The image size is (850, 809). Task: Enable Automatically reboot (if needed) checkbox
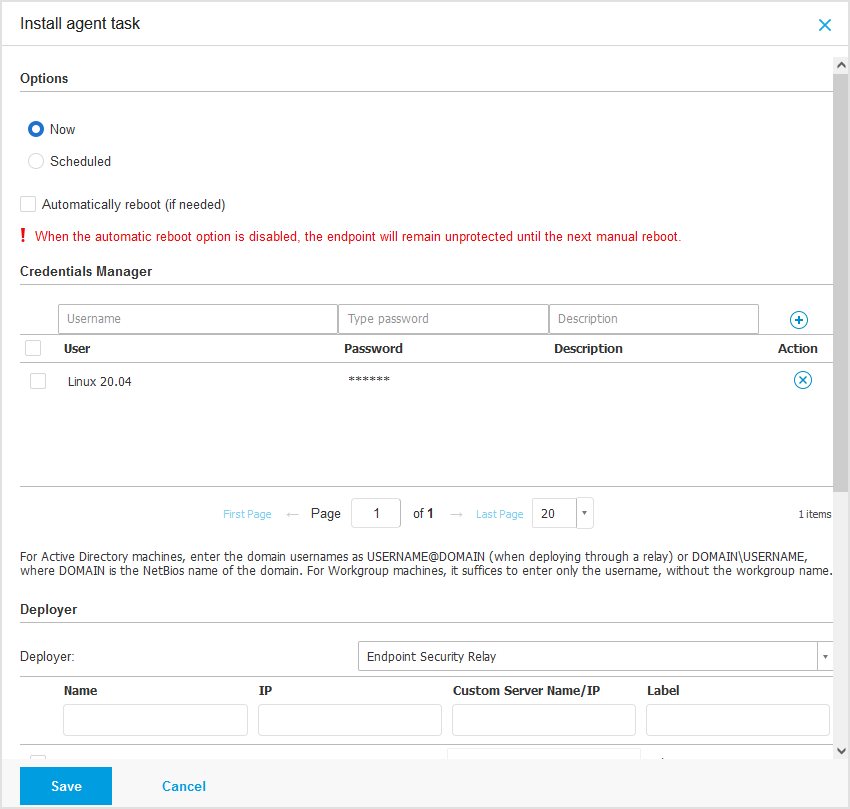(x=28, y=204)
